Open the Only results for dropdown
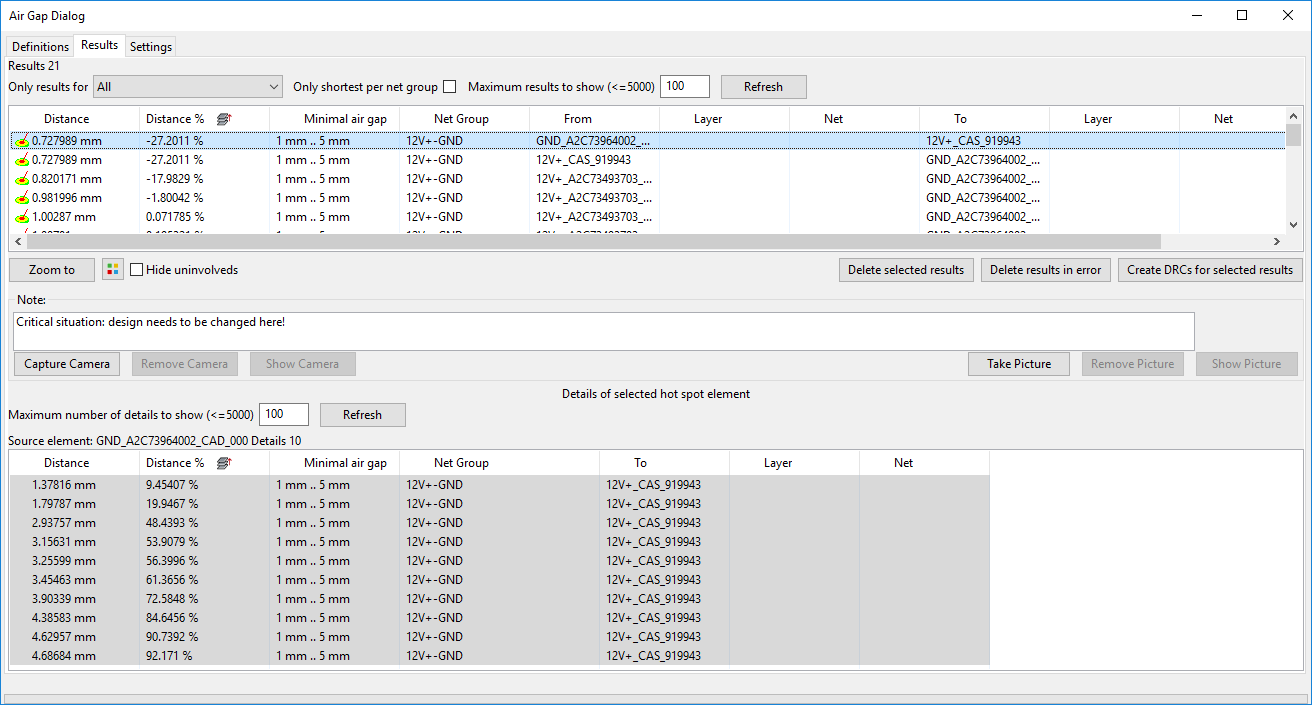The image size is (1312, 705). click(x=189, y=87)
